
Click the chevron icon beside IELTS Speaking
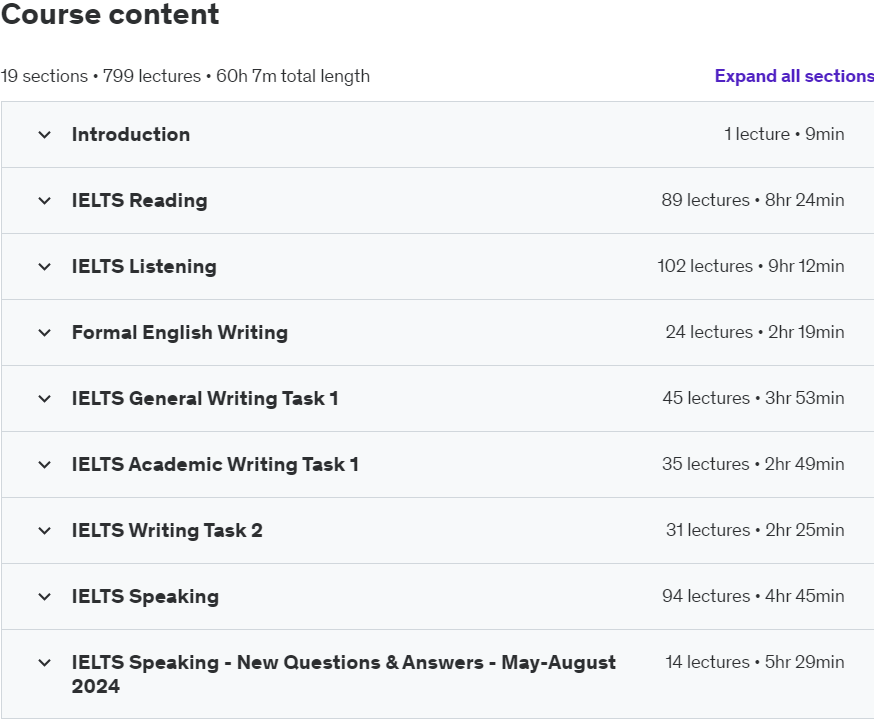pyautogui.click(x=44, y=597)
